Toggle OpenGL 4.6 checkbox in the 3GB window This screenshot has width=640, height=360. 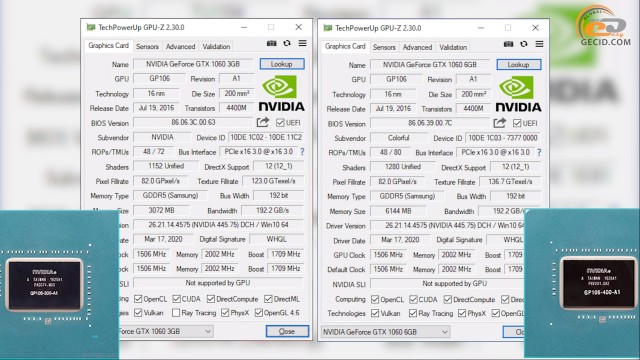(x=258, y=313)
